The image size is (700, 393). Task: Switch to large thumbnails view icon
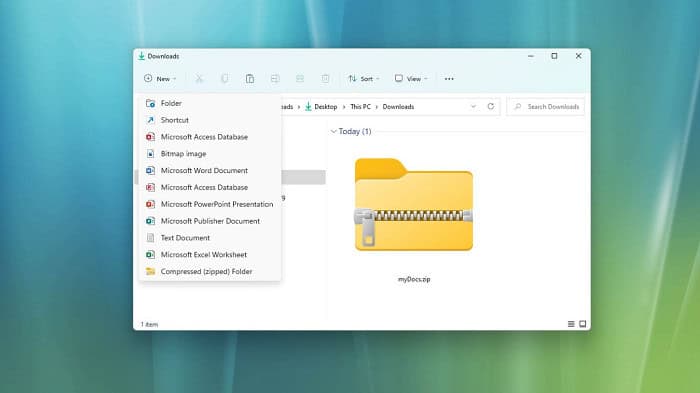tap(583, 324)
